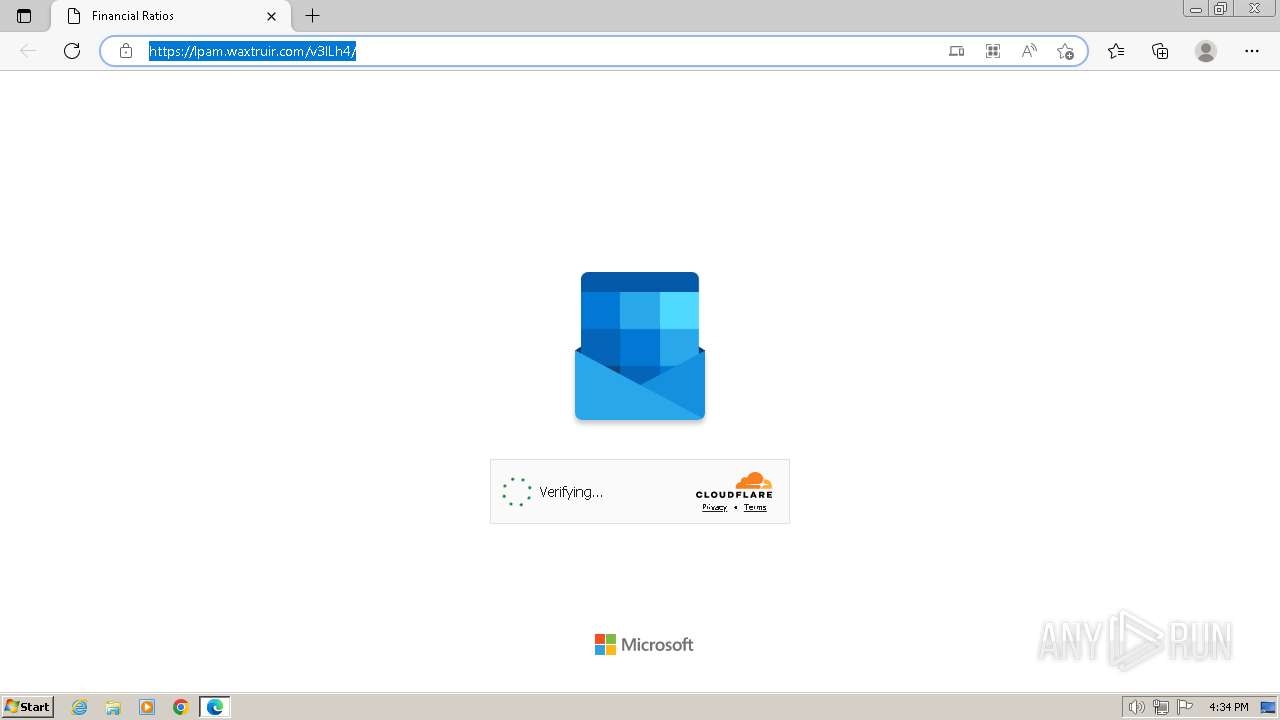Open the app available device icon

coord(957,51)
